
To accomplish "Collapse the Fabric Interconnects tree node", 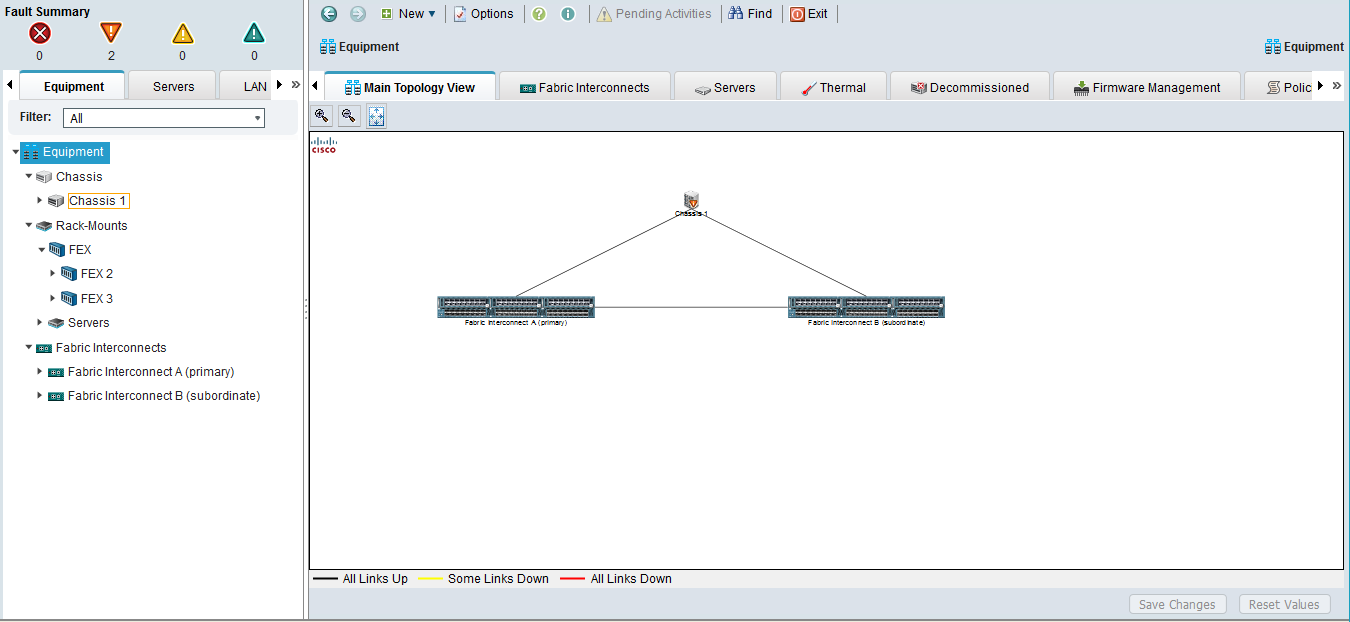I will coord(28,347).
